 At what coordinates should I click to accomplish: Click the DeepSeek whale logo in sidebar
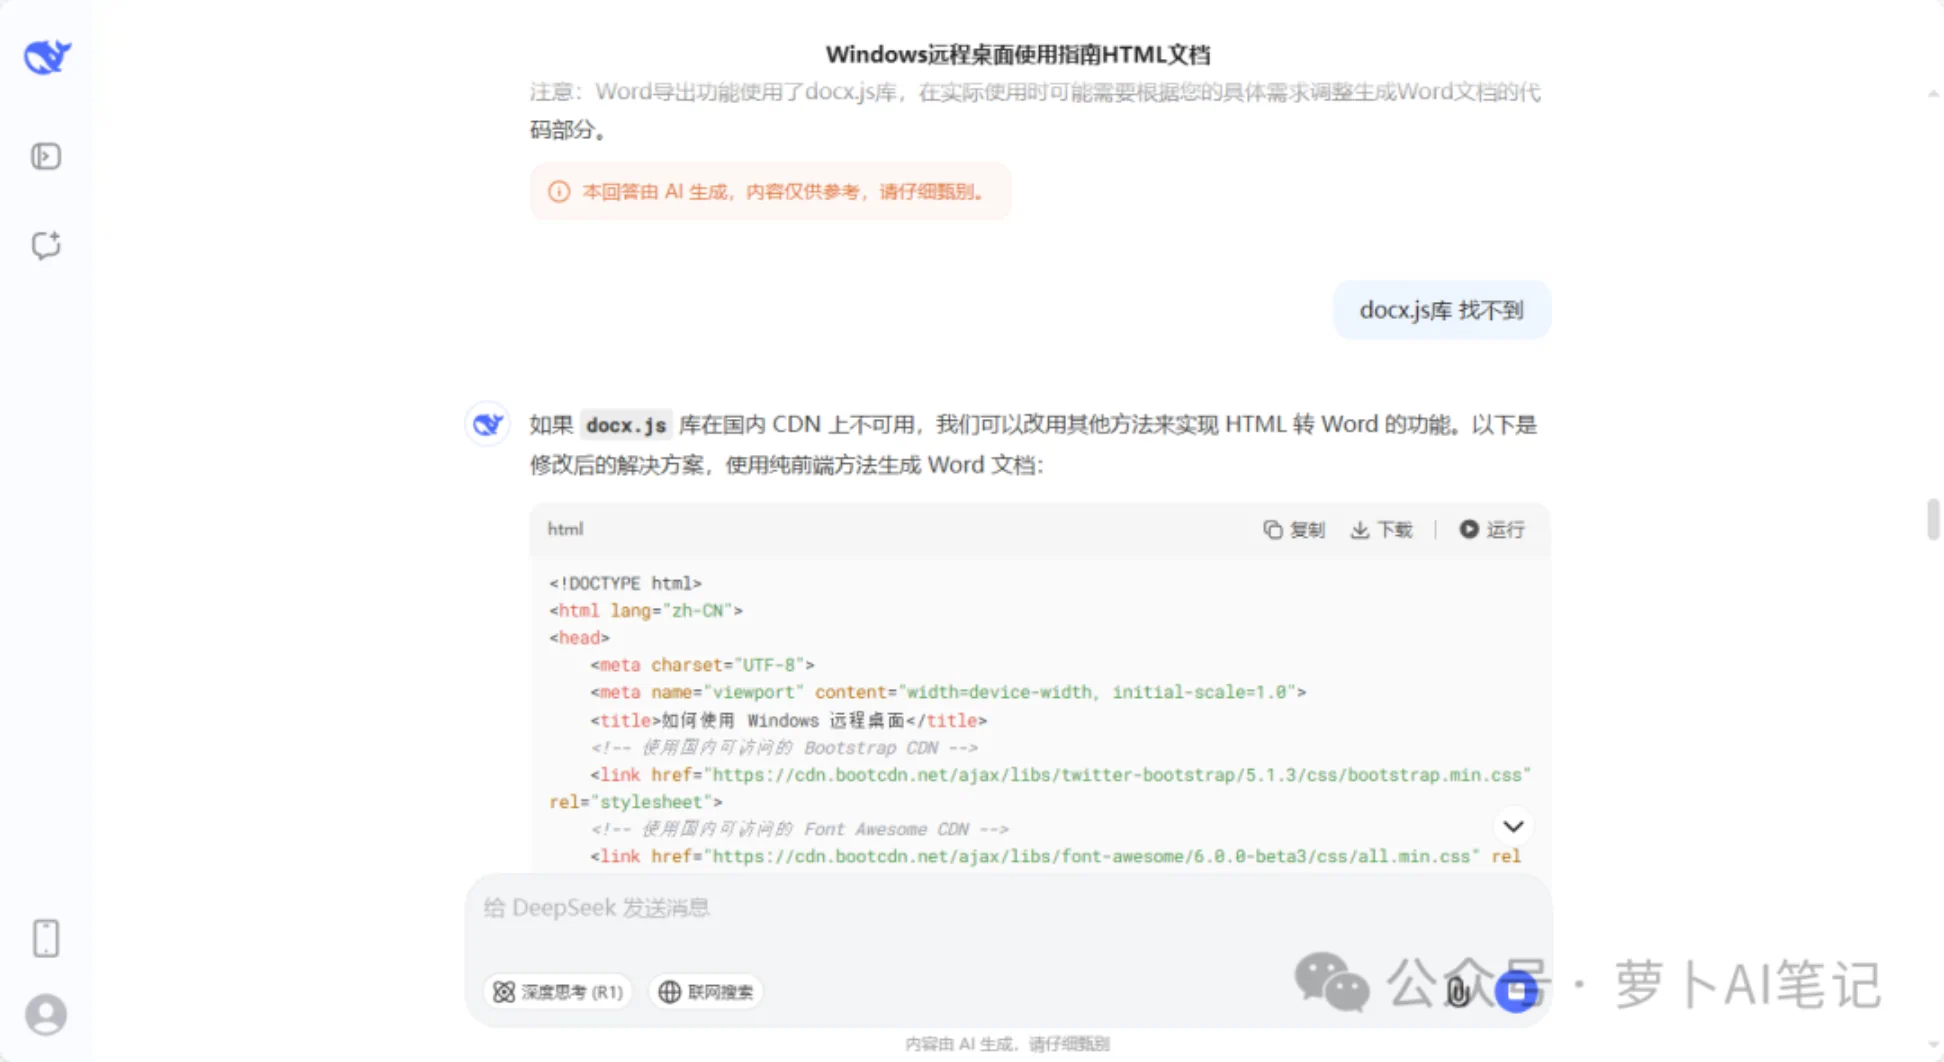[x=47, y=57]
